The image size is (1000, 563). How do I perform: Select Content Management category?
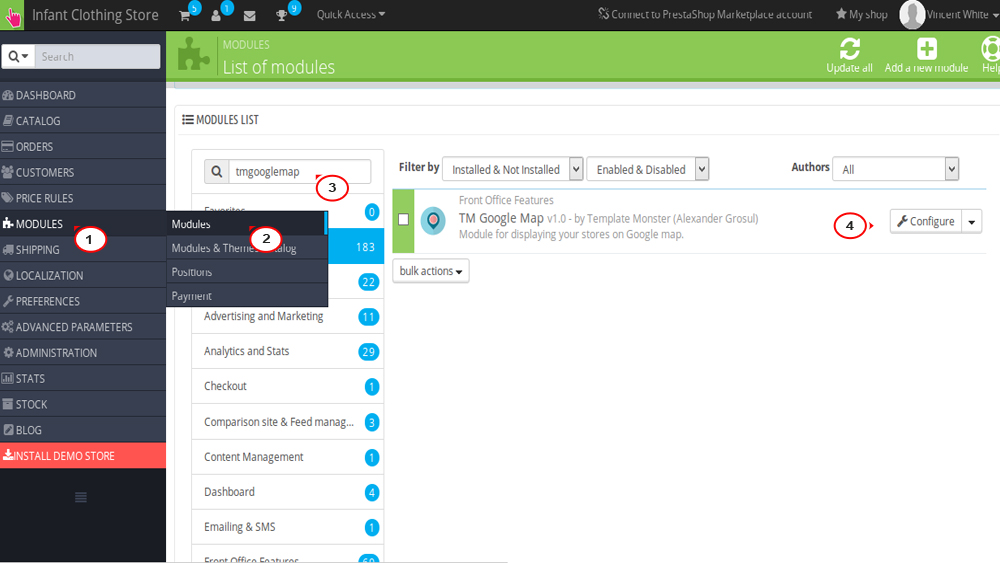[x=288, y=457]
